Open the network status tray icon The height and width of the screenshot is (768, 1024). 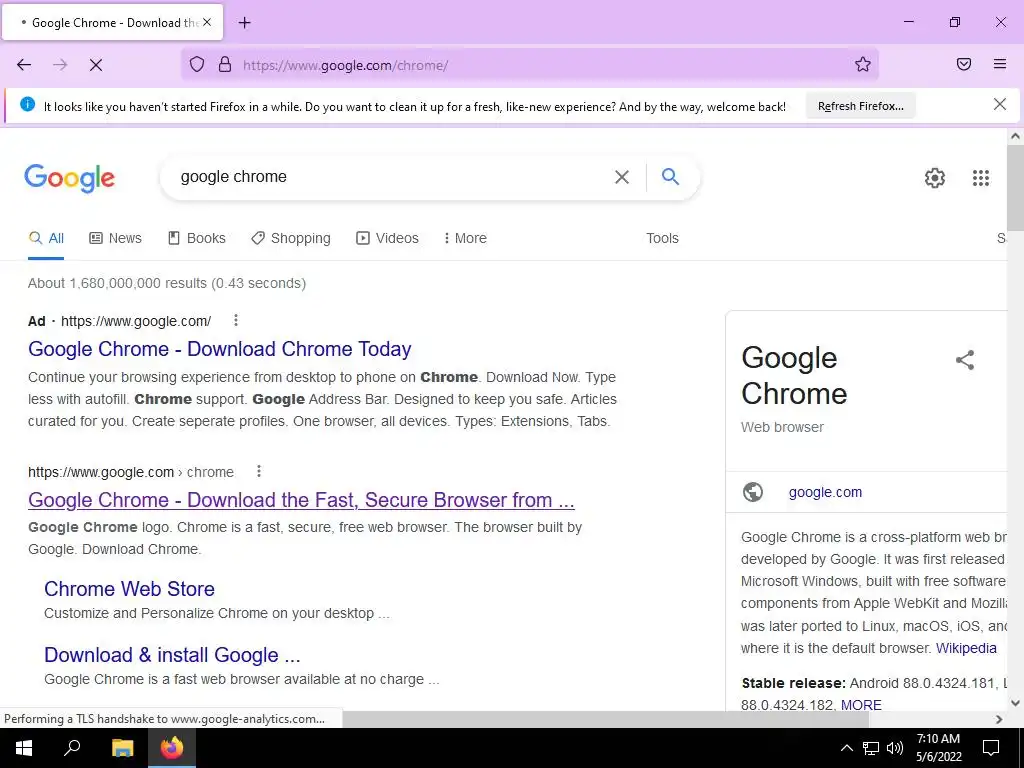click(871, 748)
